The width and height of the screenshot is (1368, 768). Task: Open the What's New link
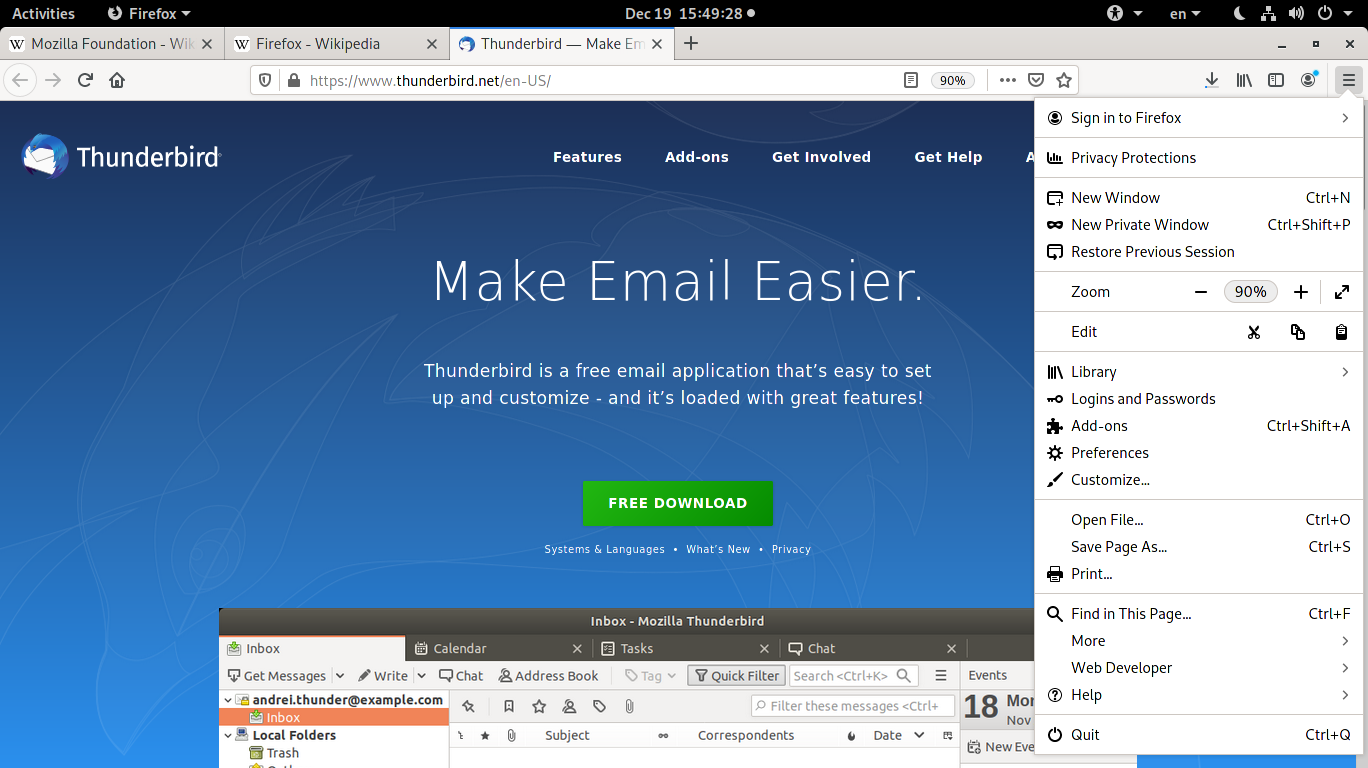718,549
